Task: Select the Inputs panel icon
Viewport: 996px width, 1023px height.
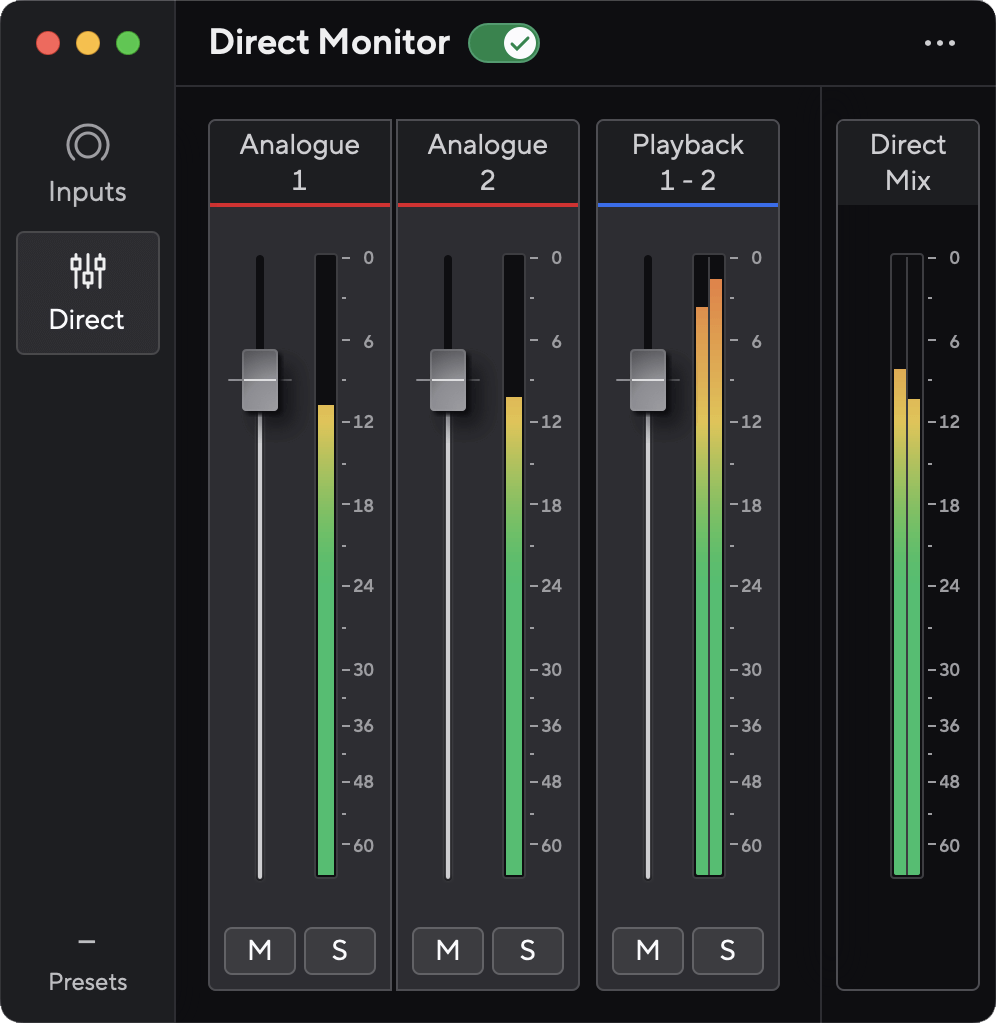Action: (87, 143)
